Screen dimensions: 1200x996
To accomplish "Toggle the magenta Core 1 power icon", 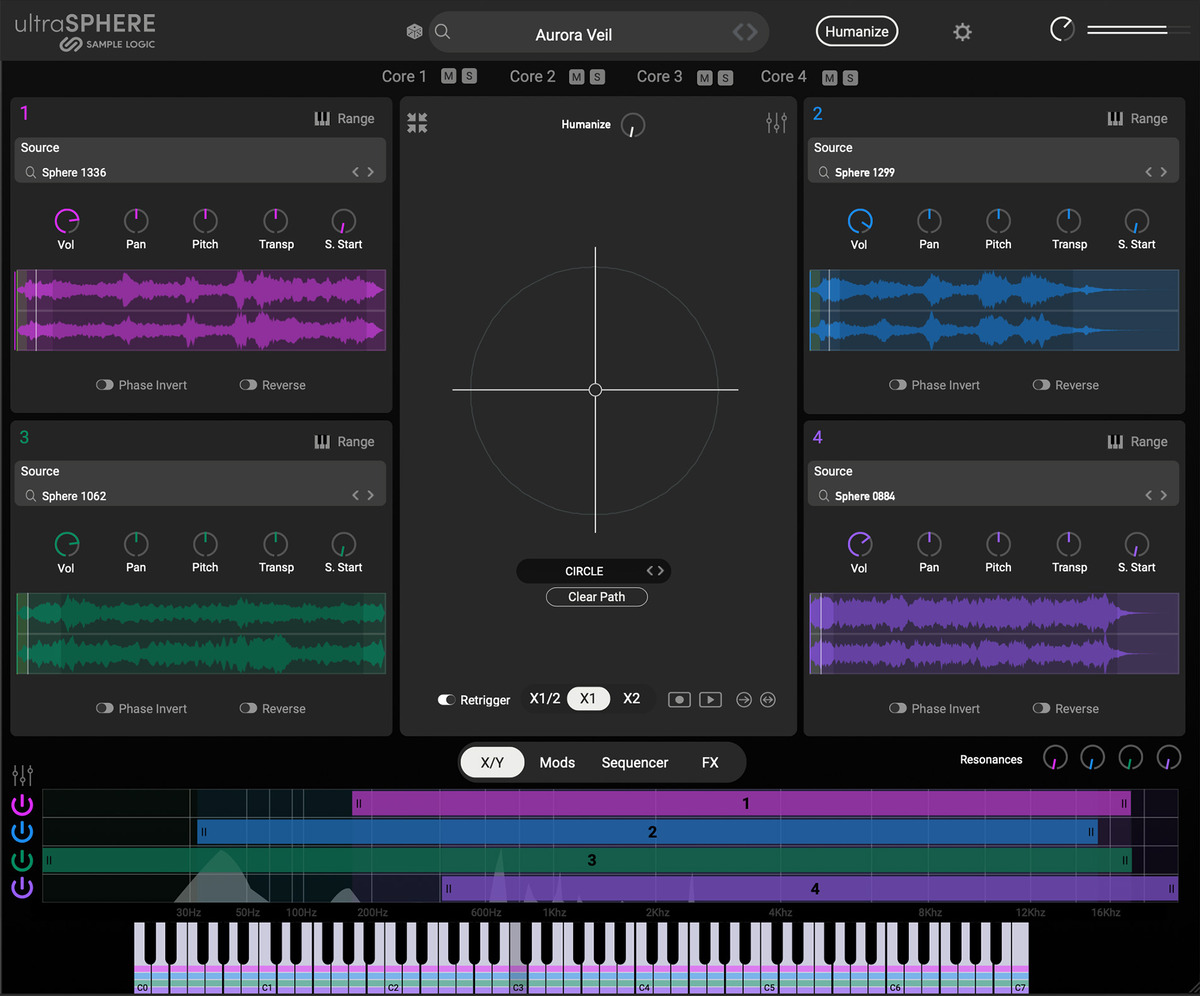I will coord(22,804).
